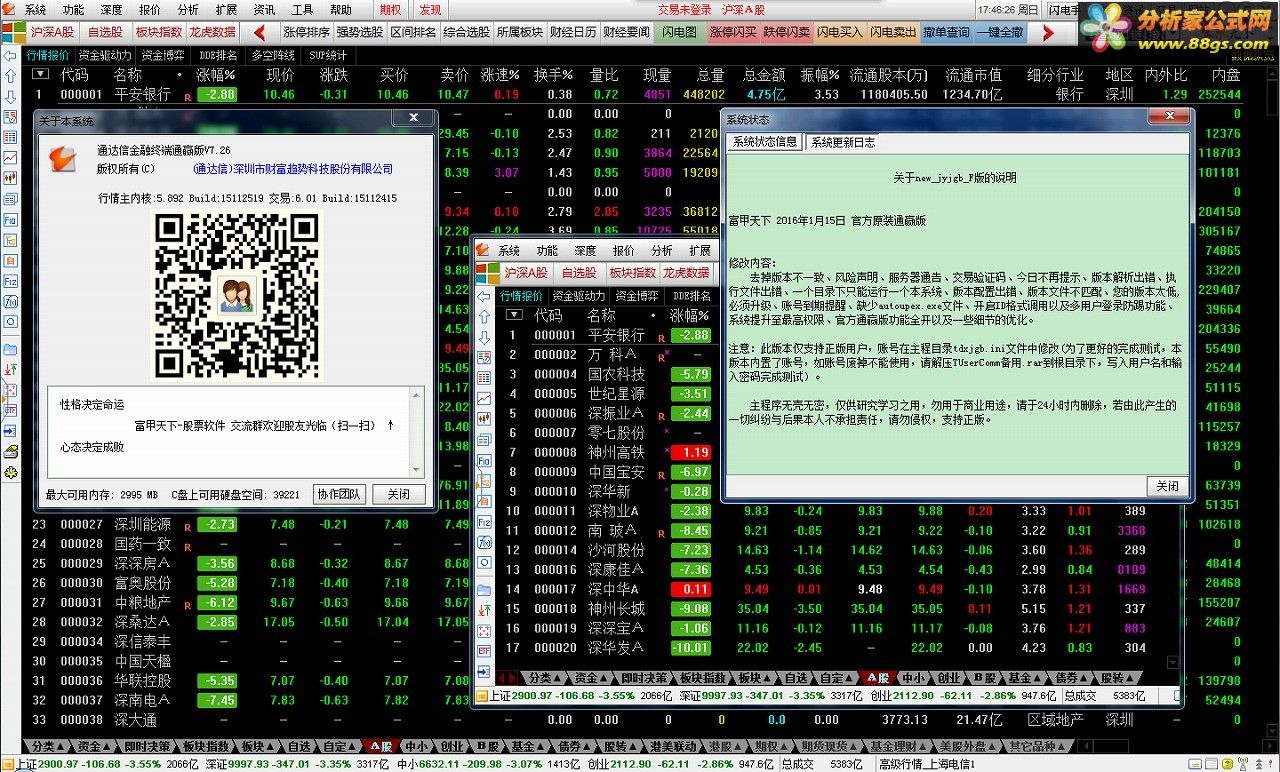Image resolution: width=1280 pixels, height=772 pixels.
Task: Select the 系统状态信息 tab
Action: click(x=765, y=141)
